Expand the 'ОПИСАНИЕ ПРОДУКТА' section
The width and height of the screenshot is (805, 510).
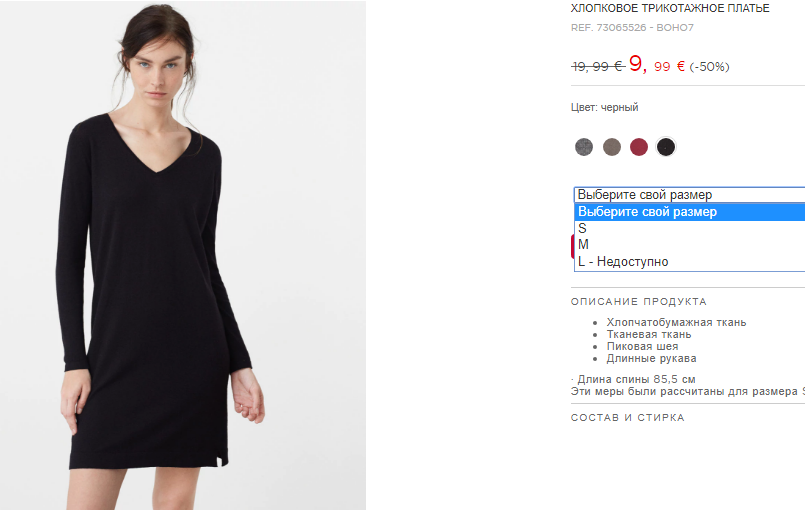(x=639, y=301)
